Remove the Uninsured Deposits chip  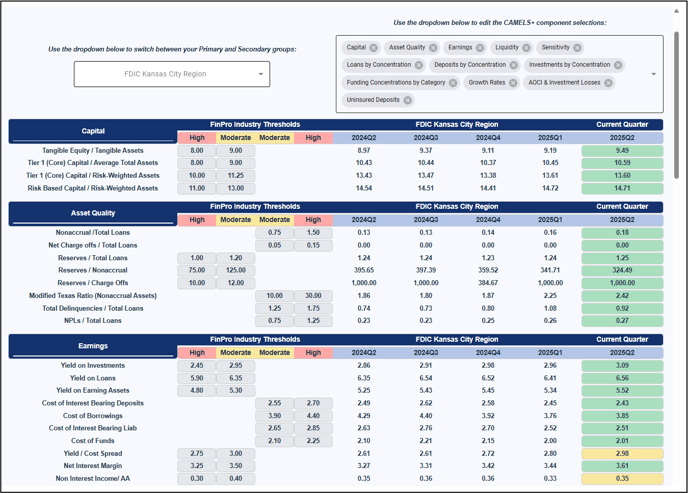pos(408,100)
